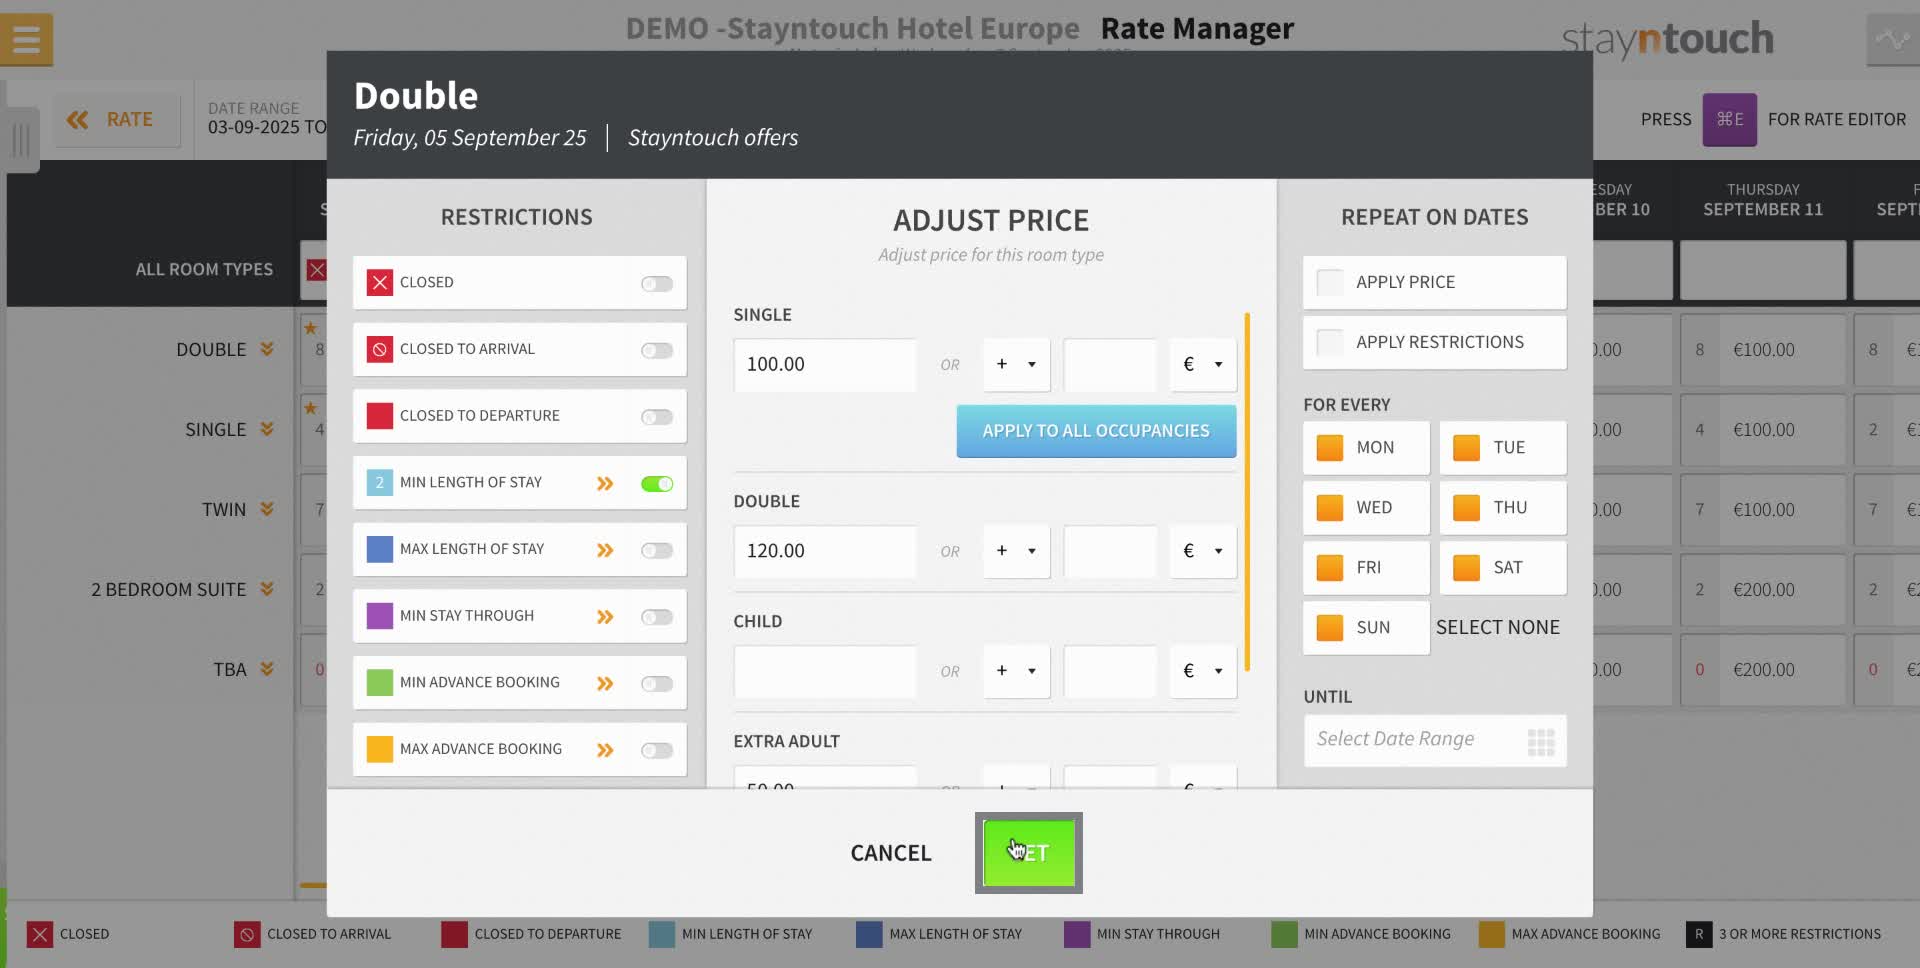Click the Max Advance Booking orange icon
The image size is (1920, 968).
tap(379, 750)
